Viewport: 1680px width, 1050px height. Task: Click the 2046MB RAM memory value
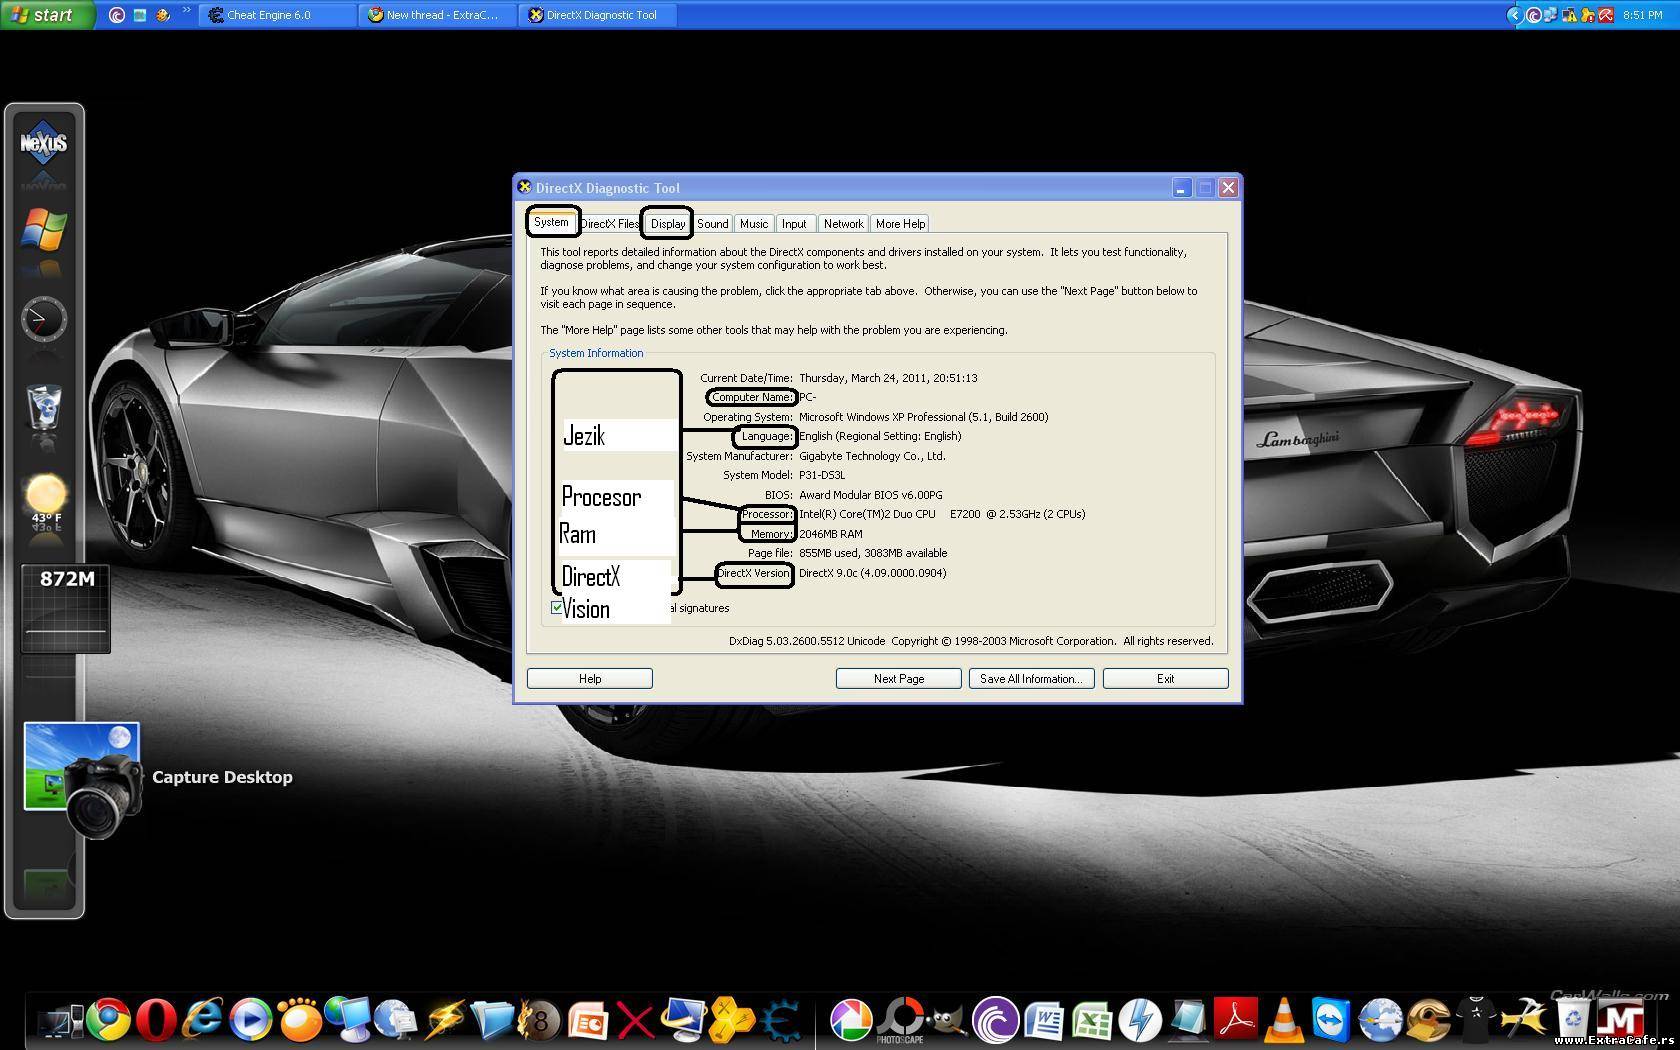(830, 534)
